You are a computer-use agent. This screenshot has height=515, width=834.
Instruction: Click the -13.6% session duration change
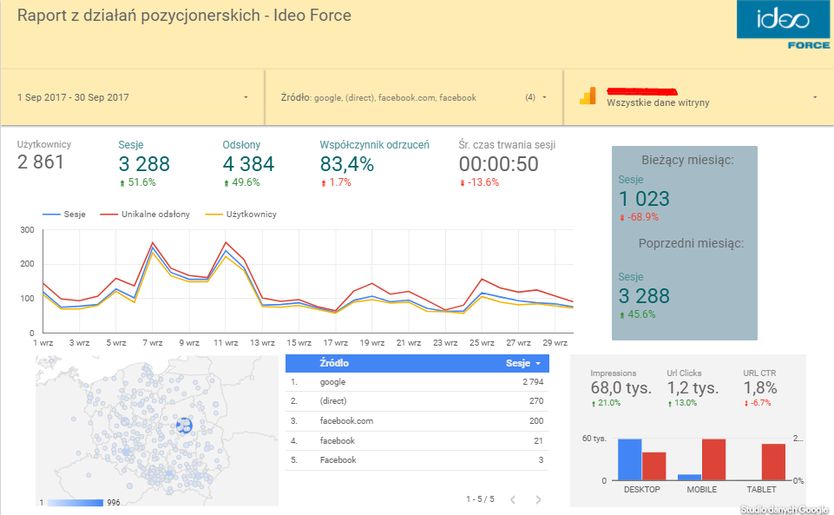click(480, 182)
